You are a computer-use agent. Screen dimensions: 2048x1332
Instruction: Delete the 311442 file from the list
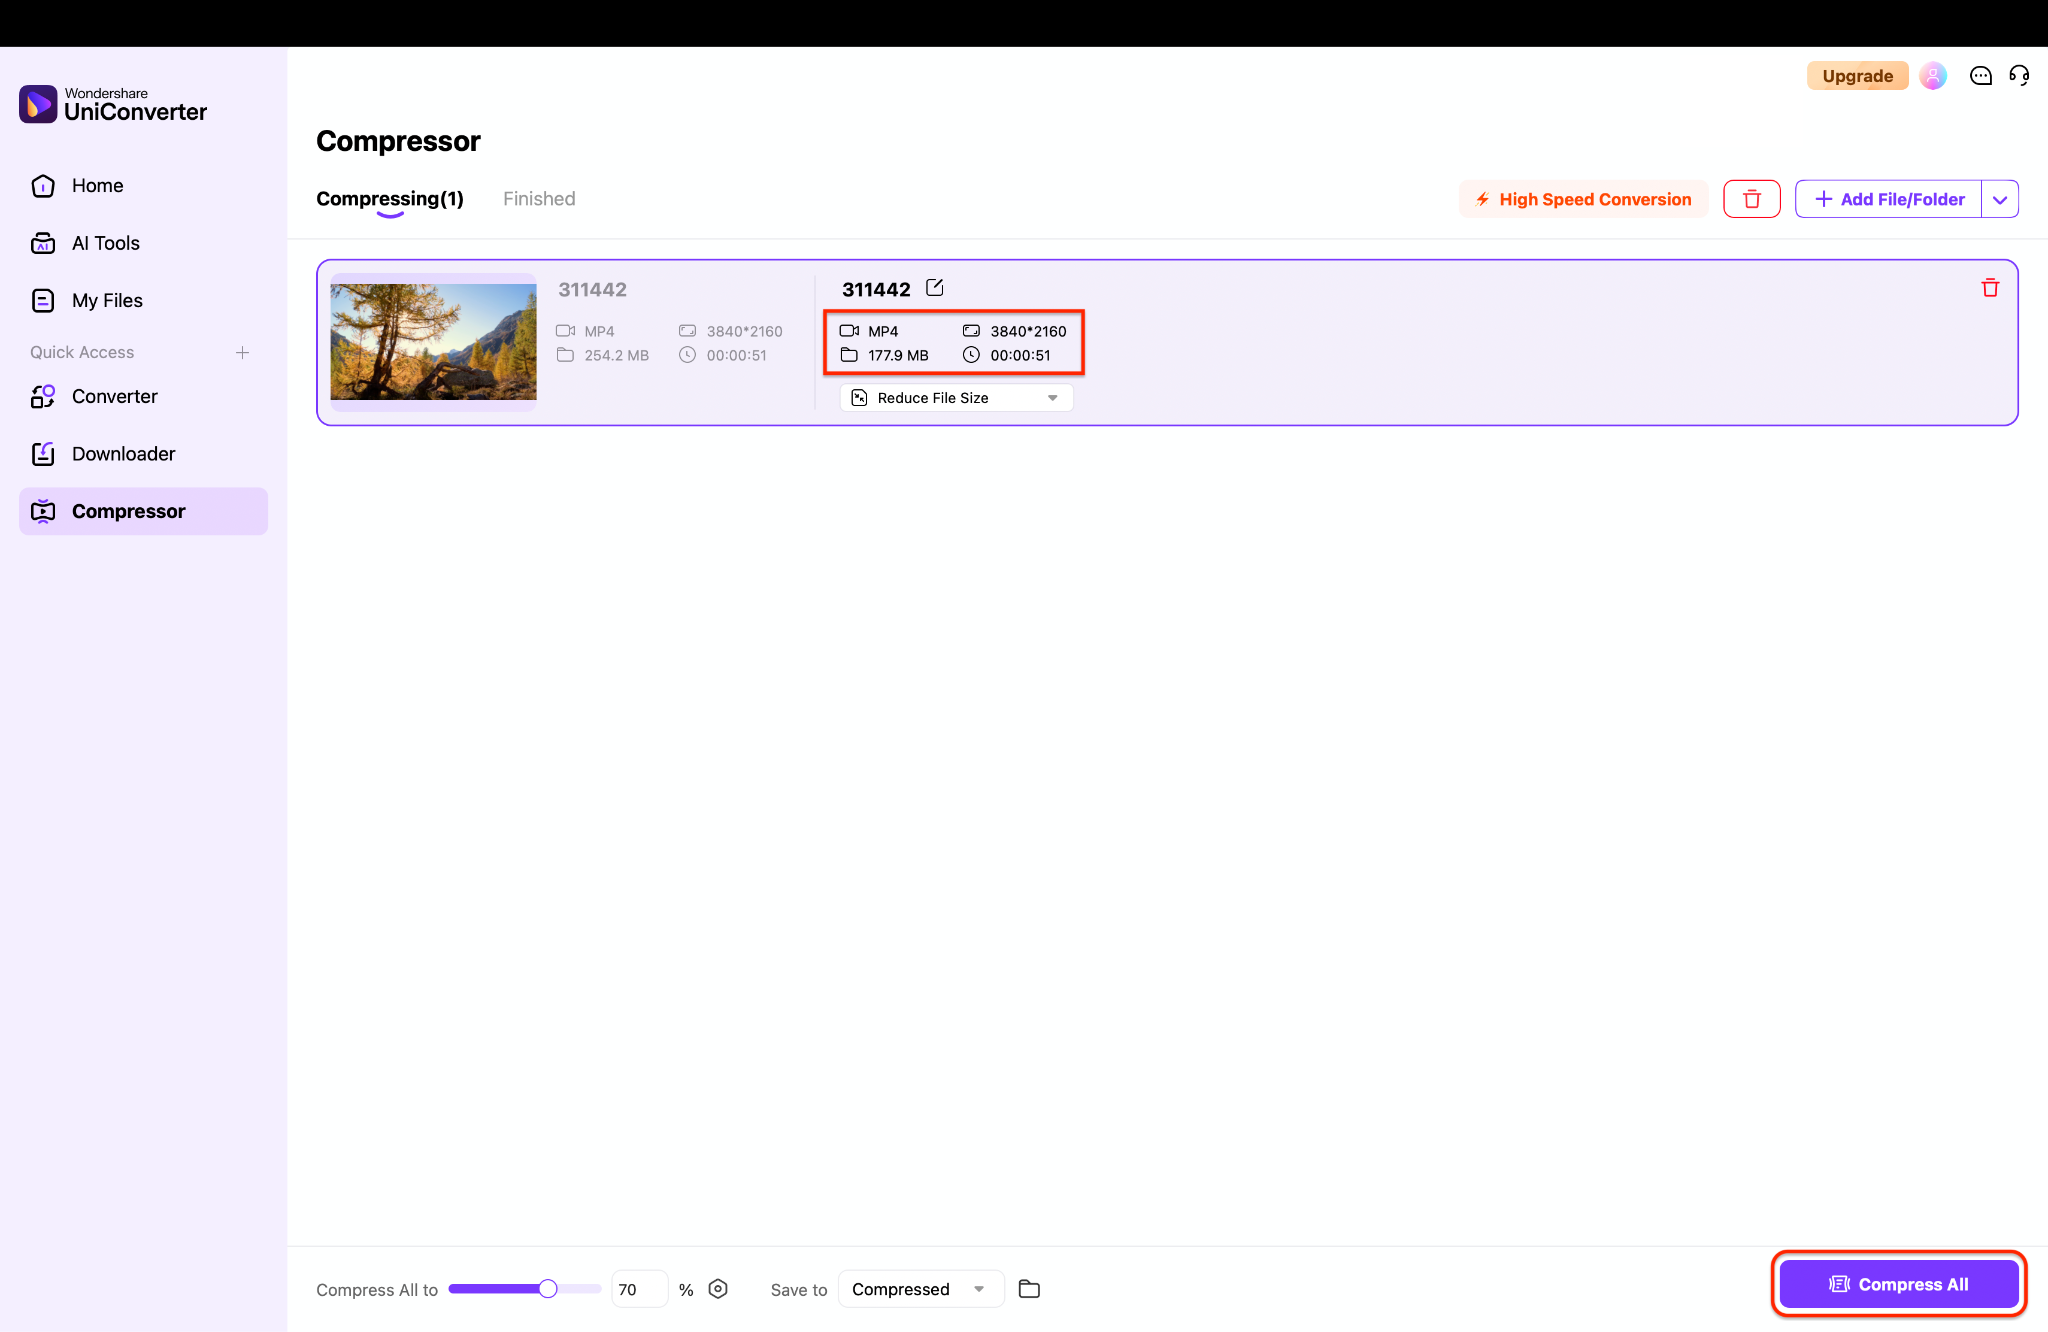1990,288
